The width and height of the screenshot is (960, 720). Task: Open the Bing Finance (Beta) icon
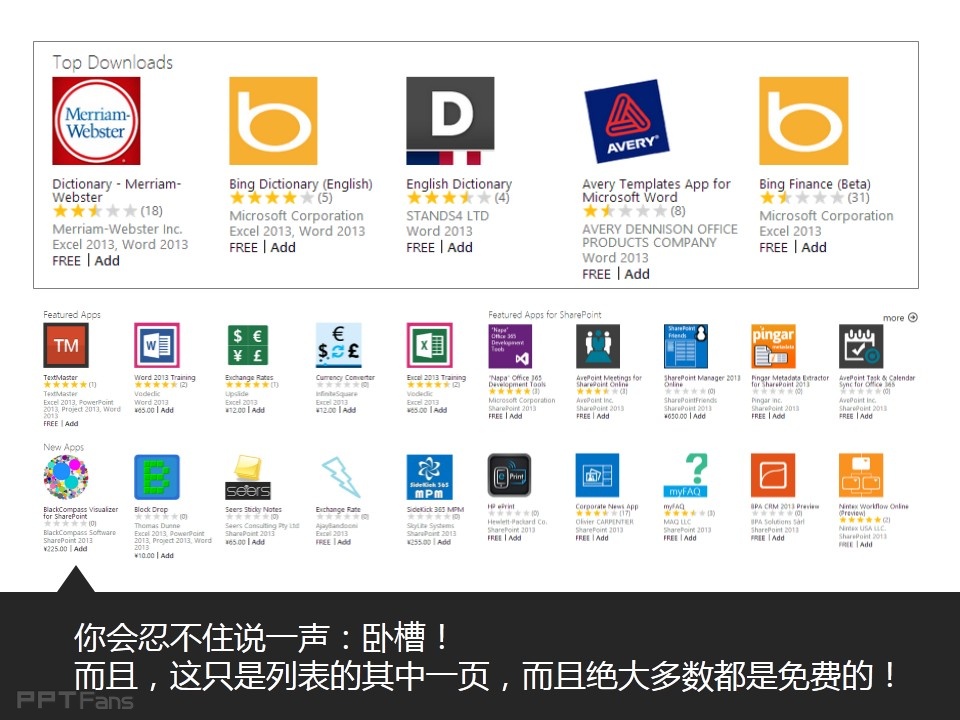[803, 121]
